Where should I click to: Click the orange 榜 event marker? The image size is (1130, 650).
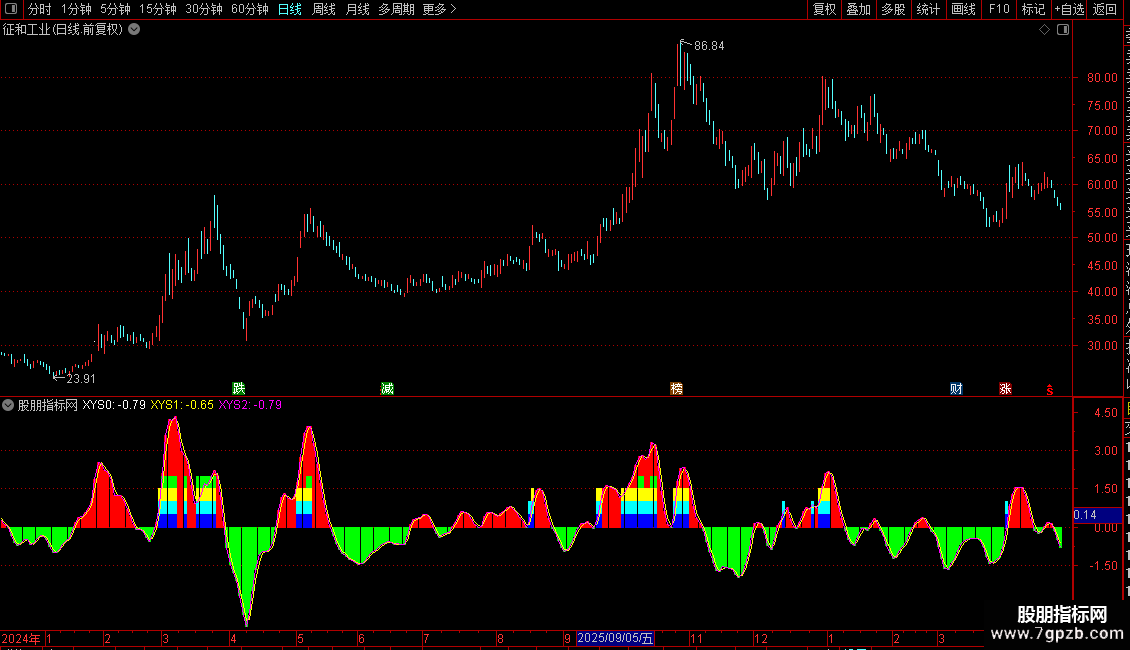tap(677, 388)
